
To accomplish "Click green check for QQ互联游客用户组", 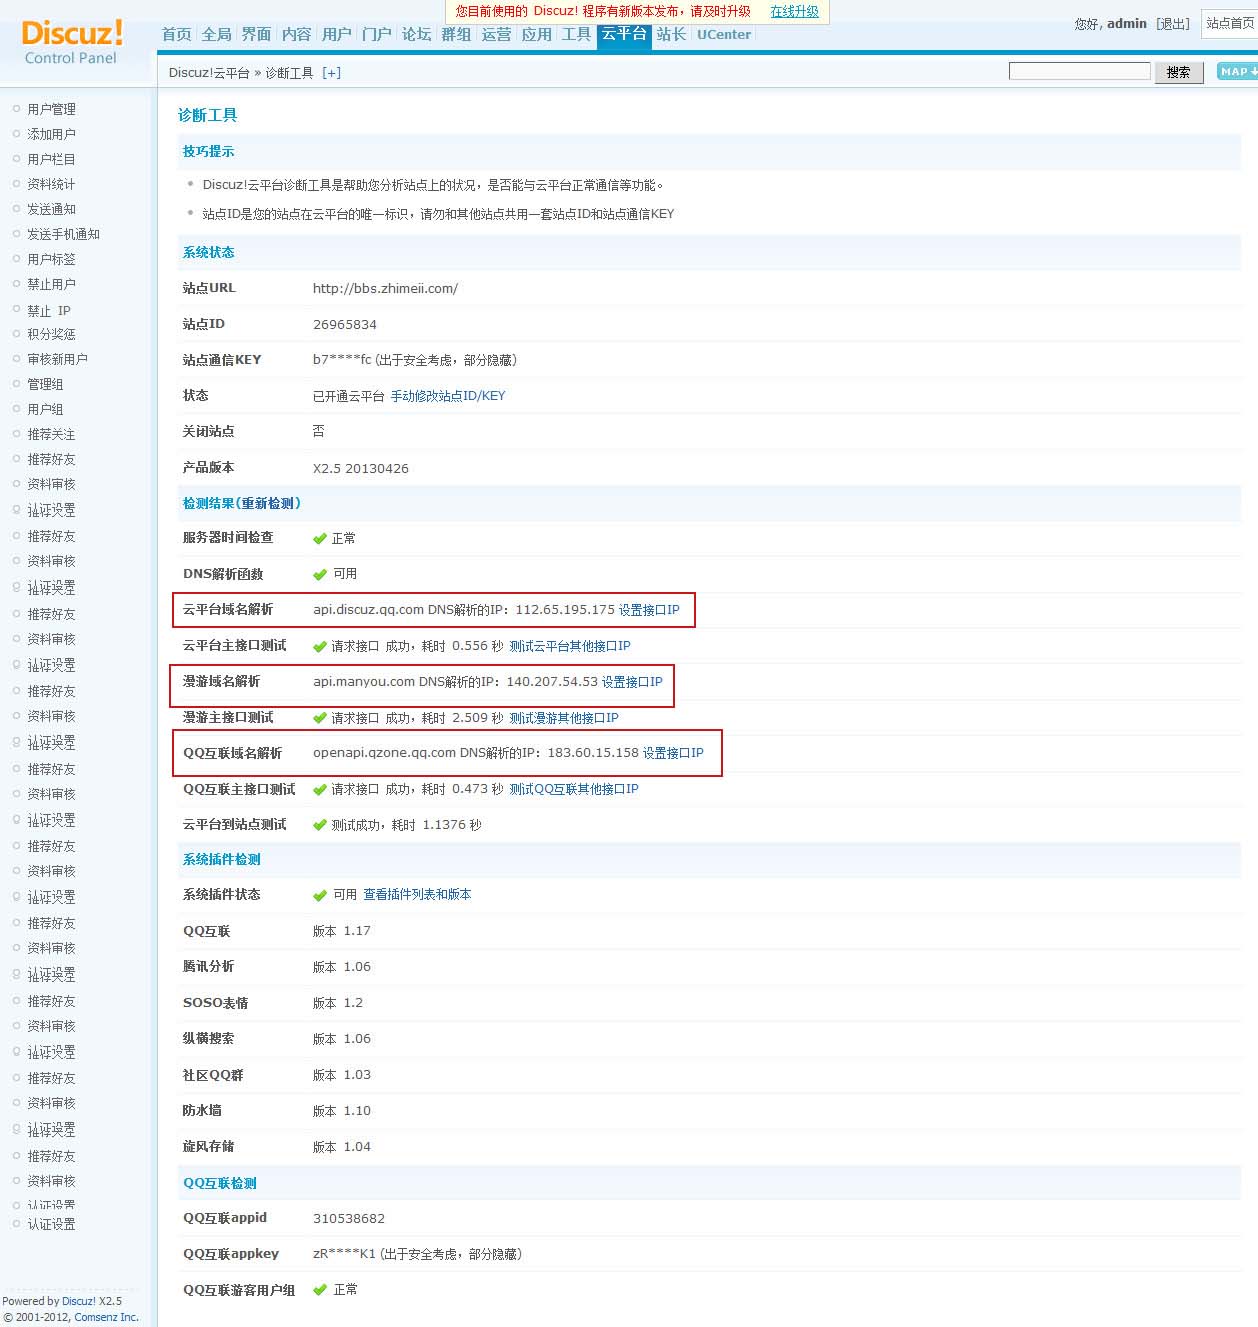I will (320, 1290).
